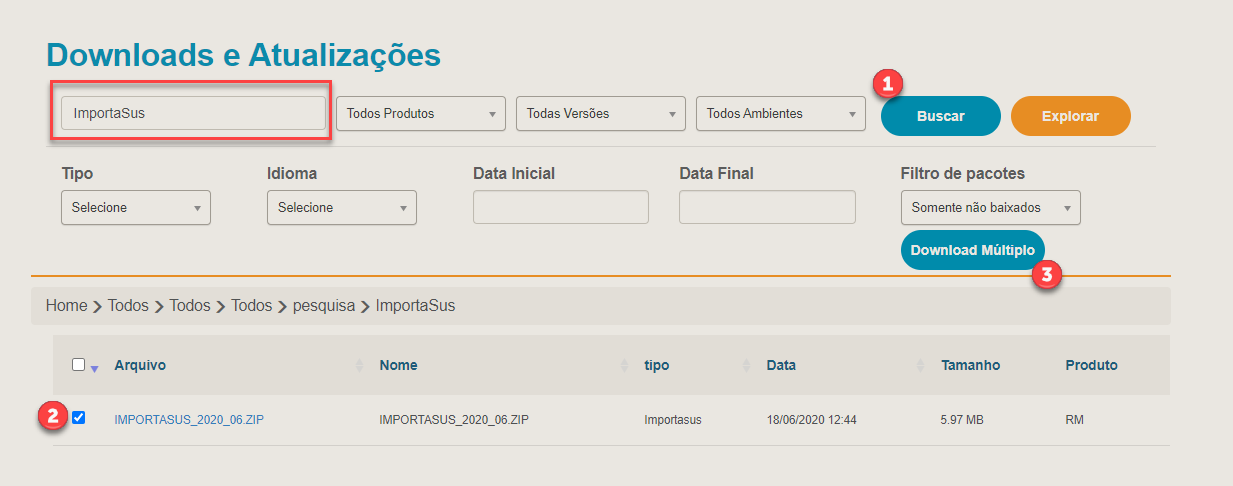Sort table by tipo column

(657, 365)
